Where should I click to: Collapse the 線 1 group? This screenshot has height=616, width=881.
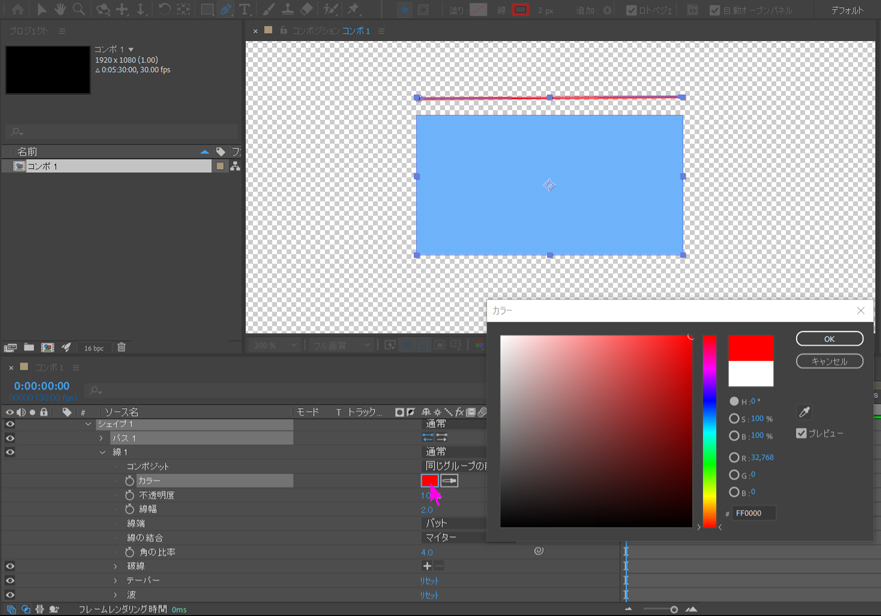[102, 452]
